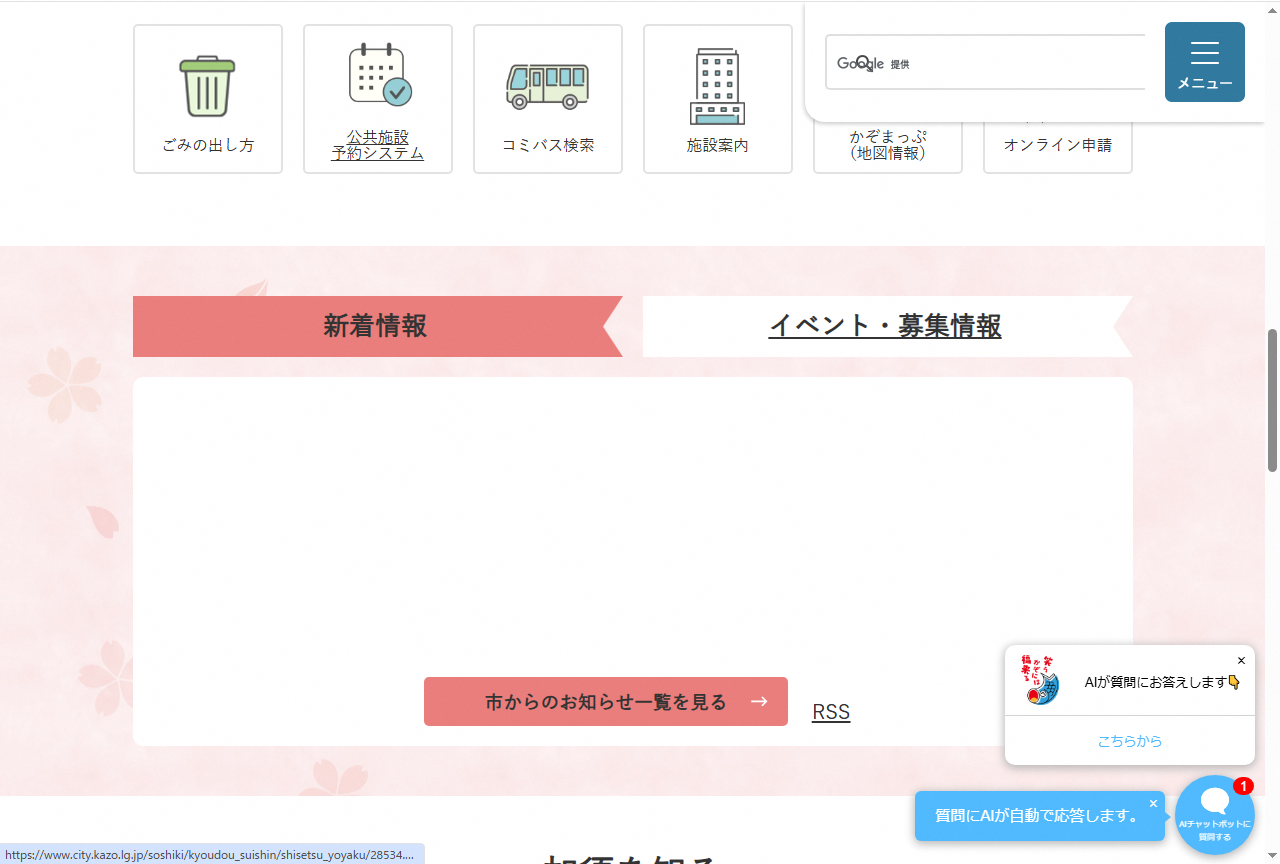1280x864 pixels.
Task: Open the ごみの出し方 garbage disposal icon
Action: 207,98
